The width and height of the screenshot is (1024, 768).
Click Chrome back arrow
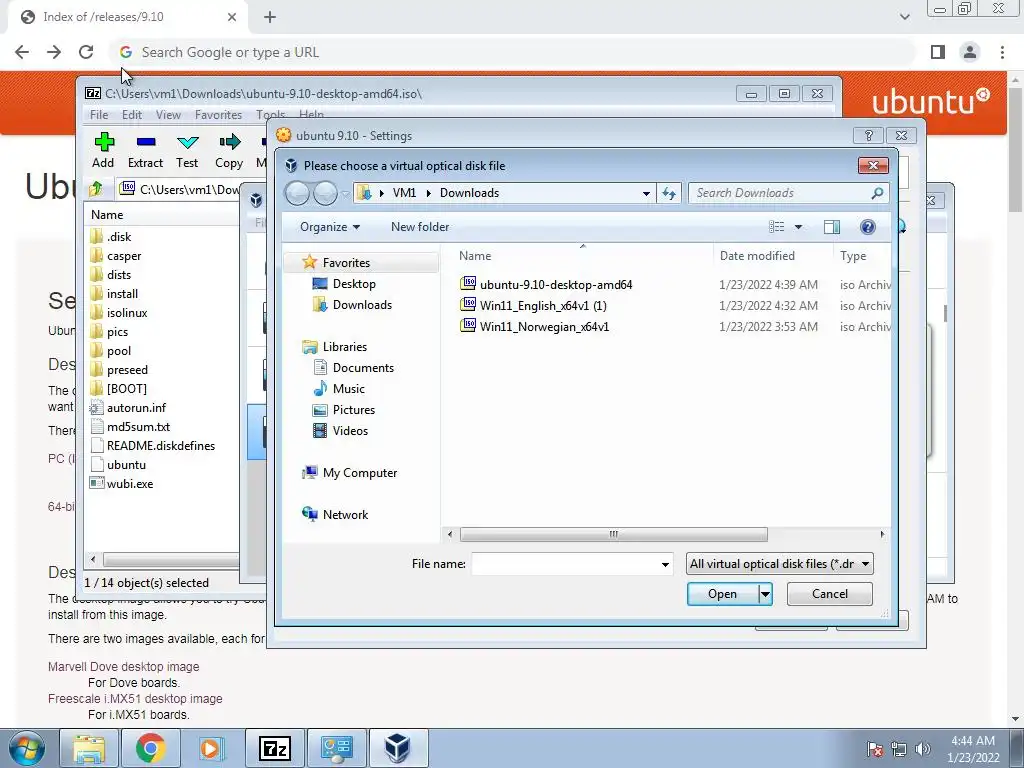[x=22, y=52]
